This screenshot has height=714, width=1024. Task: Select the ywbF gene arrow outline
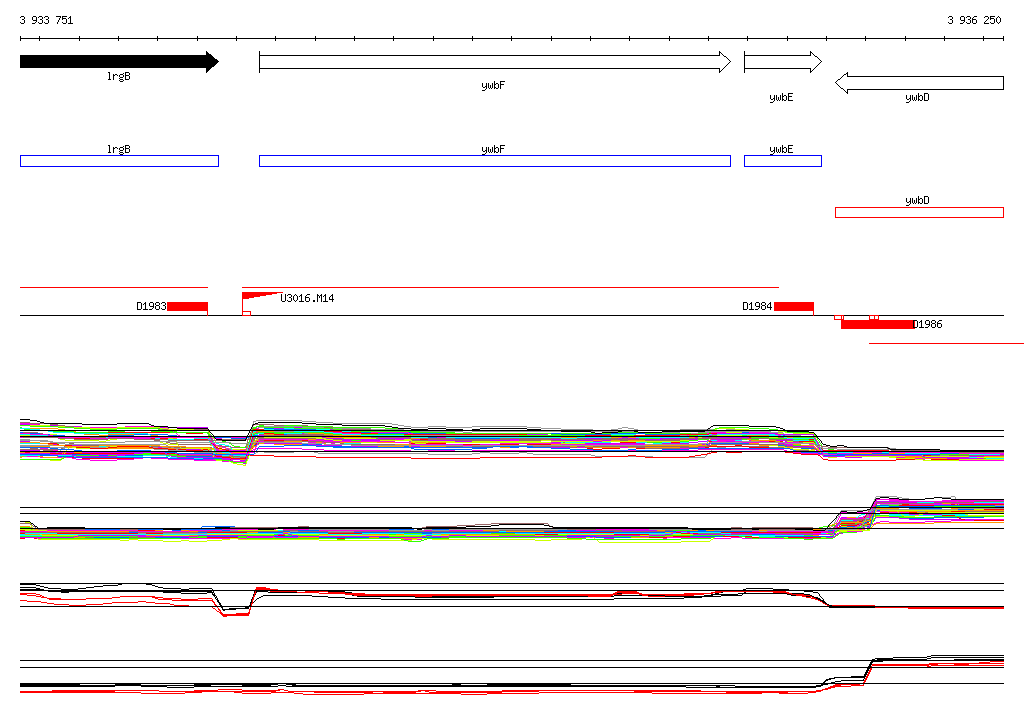[x=495, y=62]
